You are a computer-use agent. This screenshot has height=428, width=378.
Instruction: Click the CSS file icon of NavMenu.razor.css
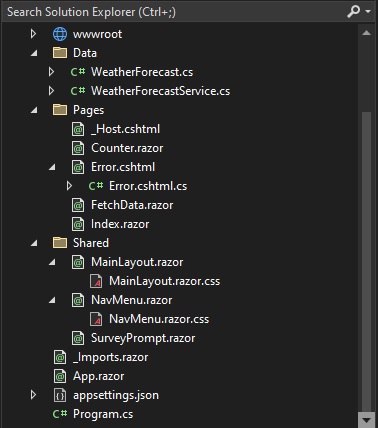point(96,319)
